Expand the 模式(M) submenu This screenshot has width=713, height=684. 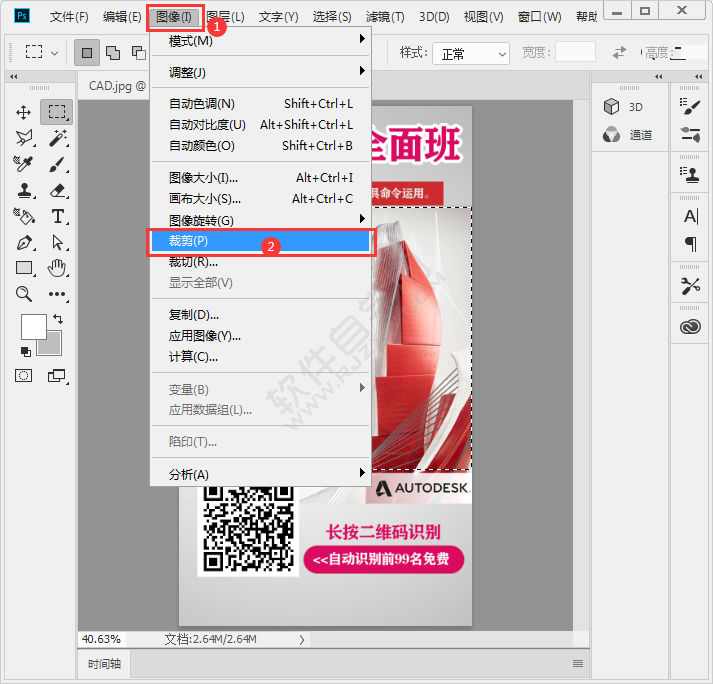pos(261,41)
